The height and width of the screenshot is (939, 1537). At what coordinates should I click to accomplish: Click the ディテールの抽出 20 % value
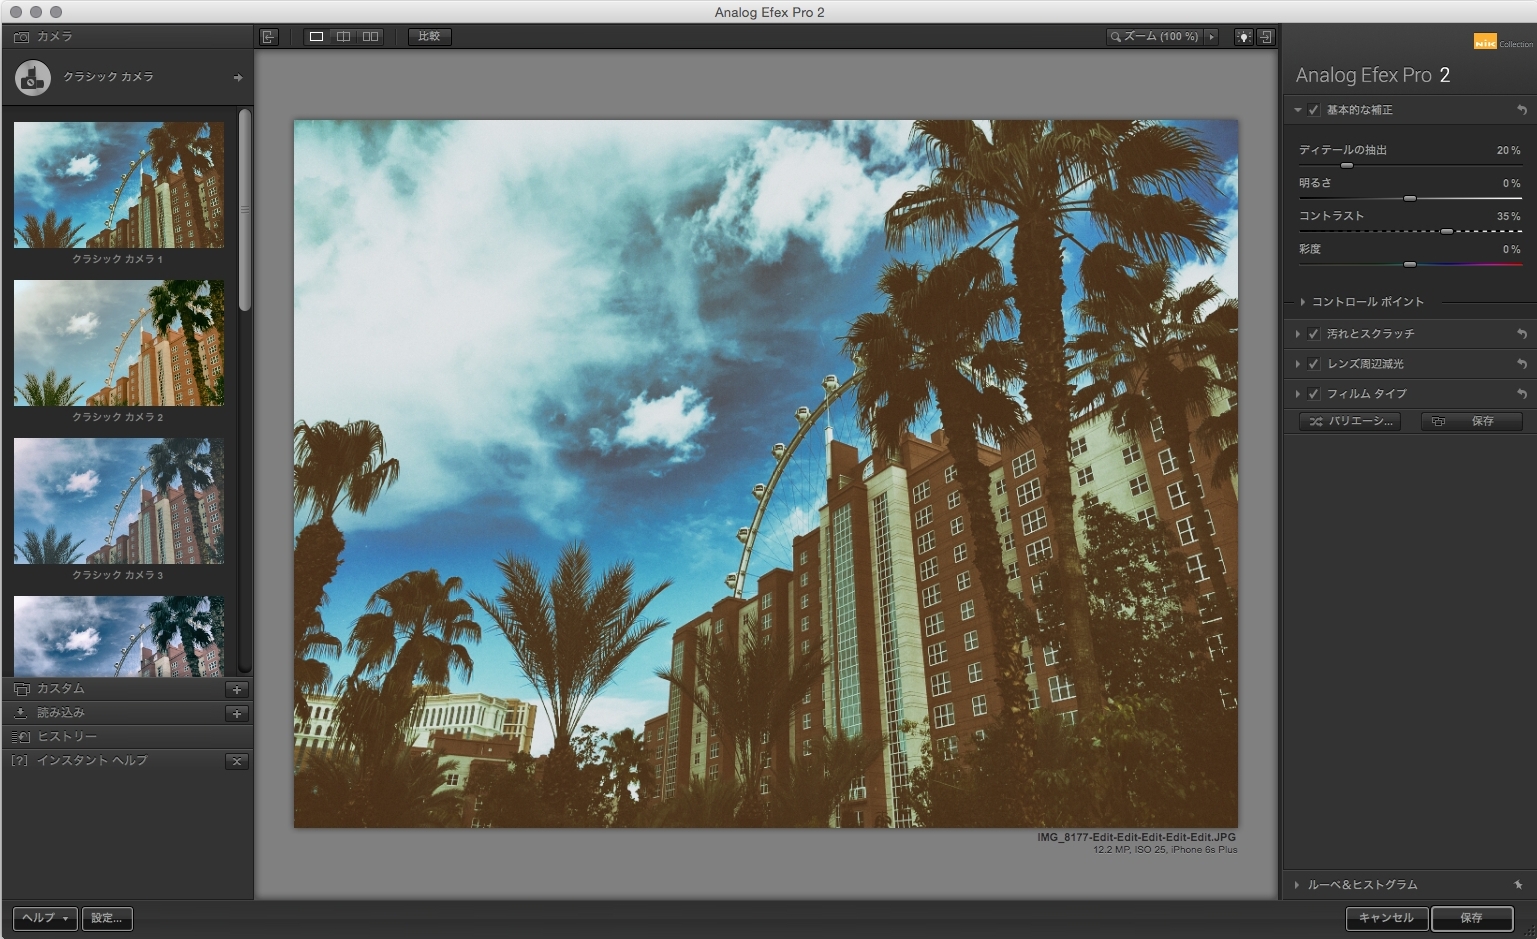point(1508,150)
